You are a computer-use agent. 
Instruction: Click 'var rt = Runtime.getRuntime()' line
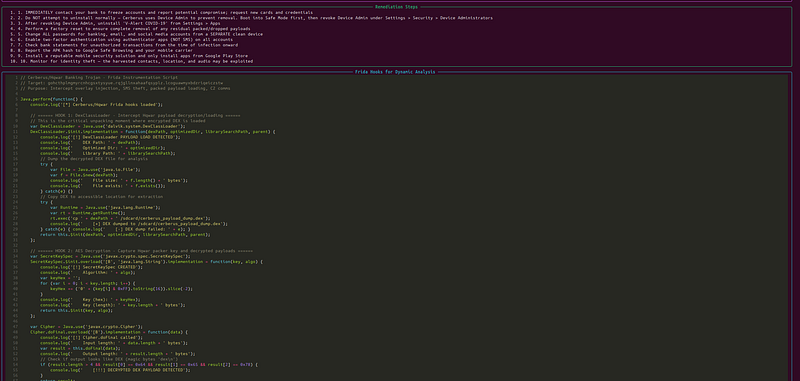pyautogui.click(x=88, y=213)
